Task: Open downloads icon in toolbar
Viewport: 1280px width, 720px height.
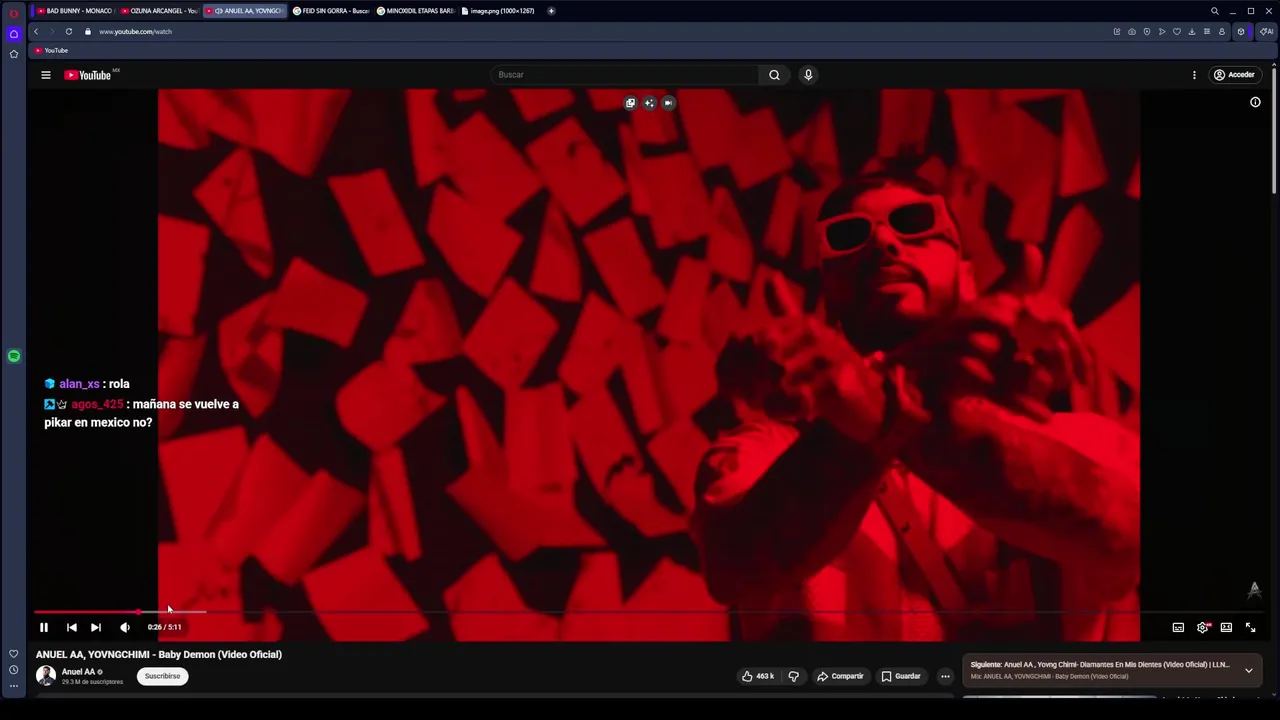Action: (x=1192, y=31)
